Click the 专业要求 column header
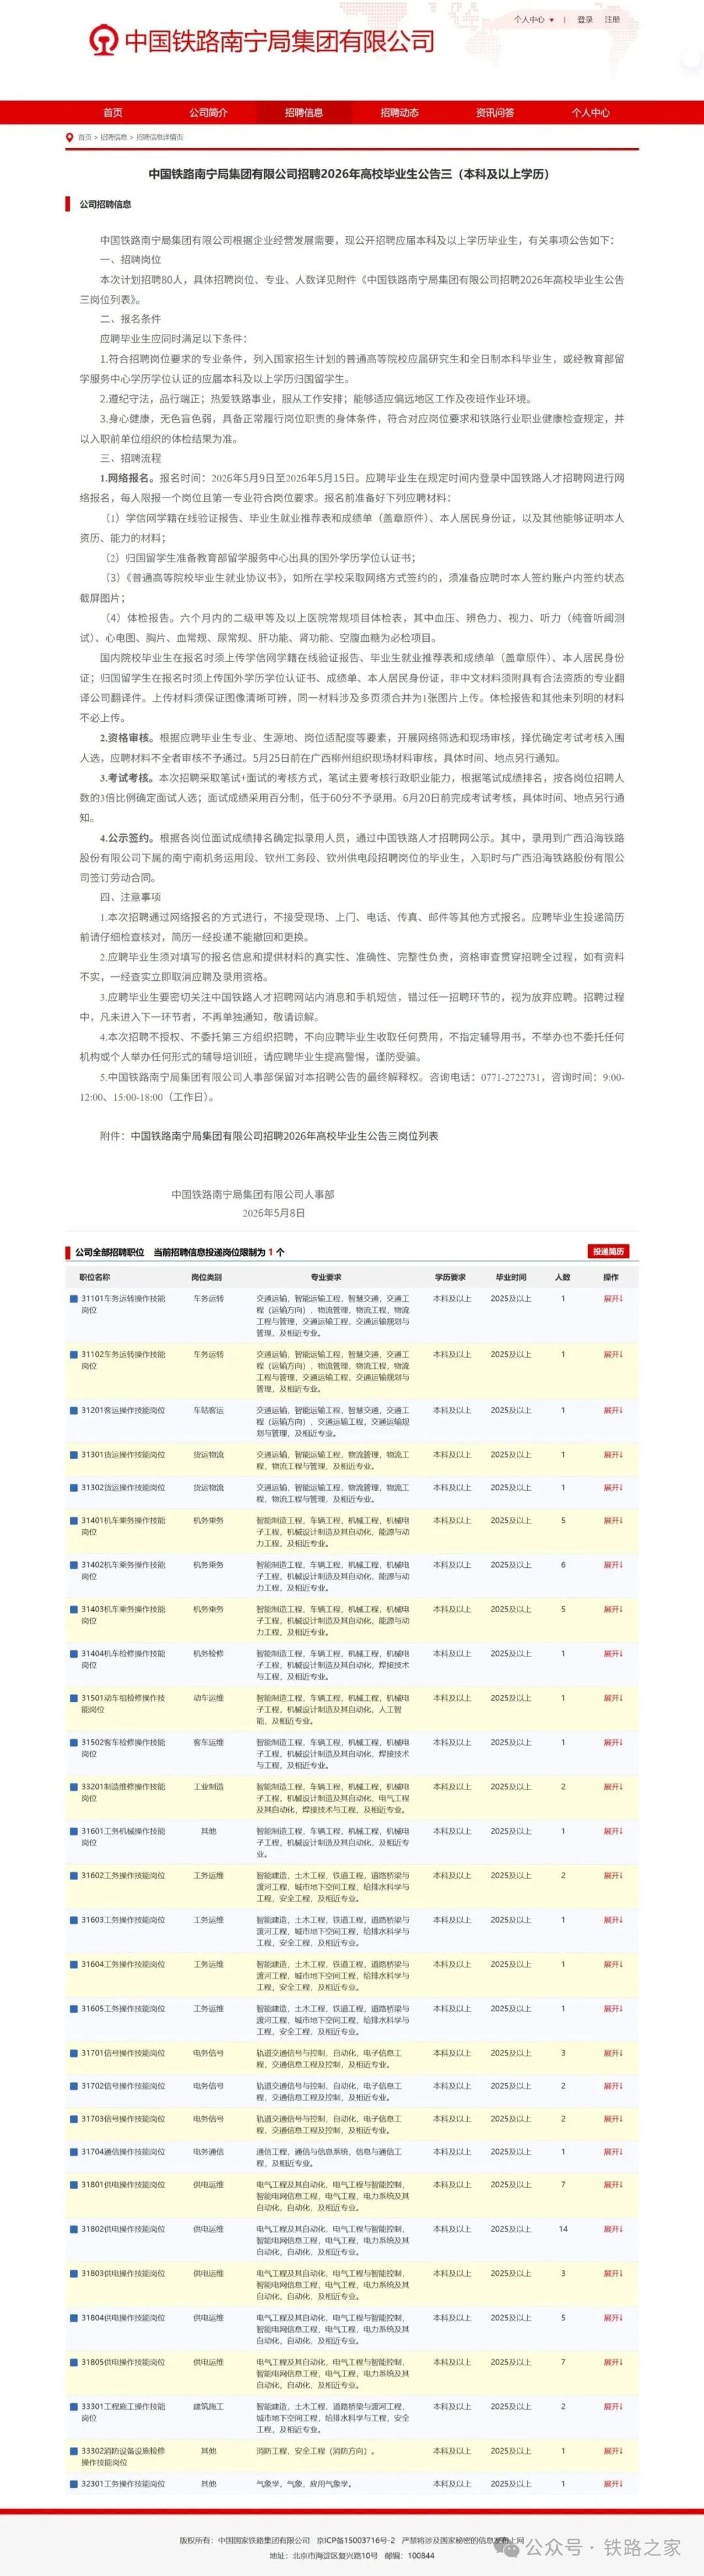Viewport: 704px width, 2576px height. pyautogui.click(x=326, y=1277)
